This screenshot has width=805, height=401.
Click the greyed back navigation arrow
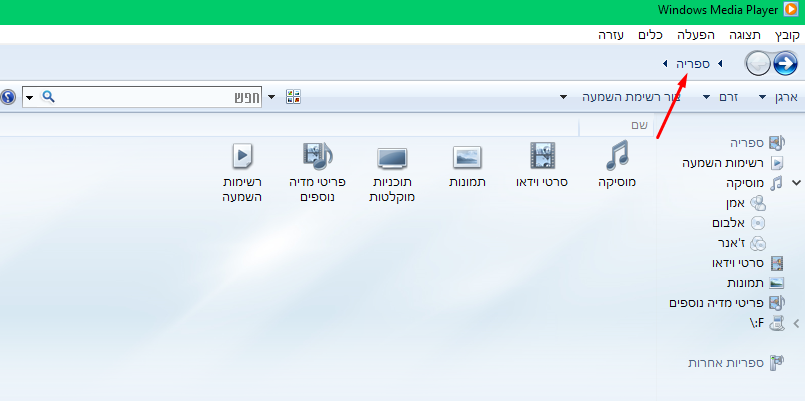[757, 64]
